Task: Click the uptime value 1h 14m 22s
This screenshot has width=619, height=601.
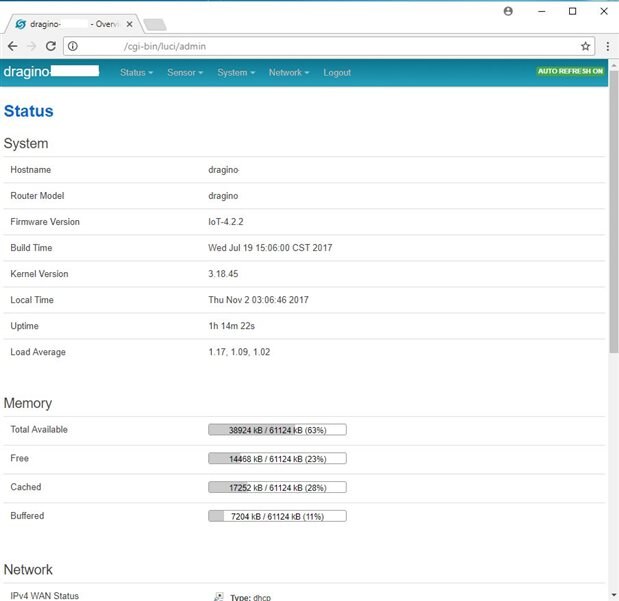Action: pyautogui.click(x=231, y=326)
